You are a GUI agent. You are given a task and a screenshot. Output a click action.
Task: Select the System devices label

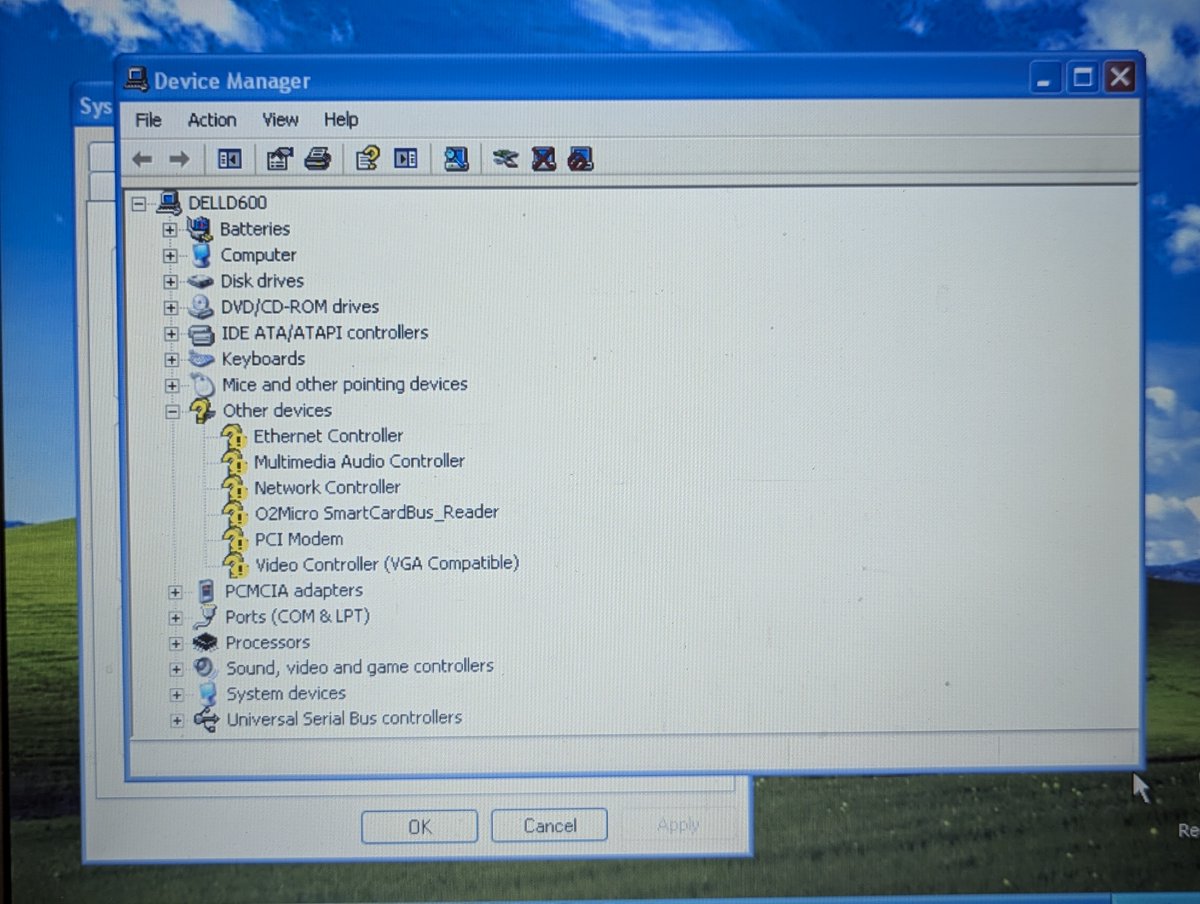click(x=286, y=693)
